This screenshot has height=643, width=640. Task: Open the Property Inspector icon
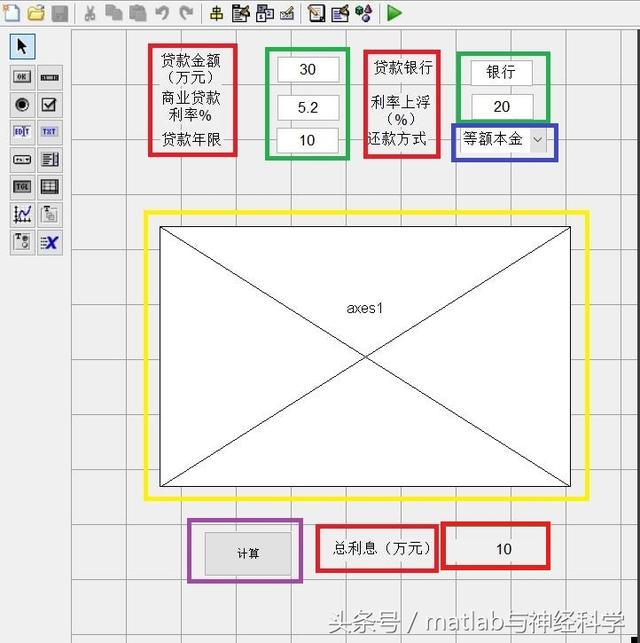340,13
